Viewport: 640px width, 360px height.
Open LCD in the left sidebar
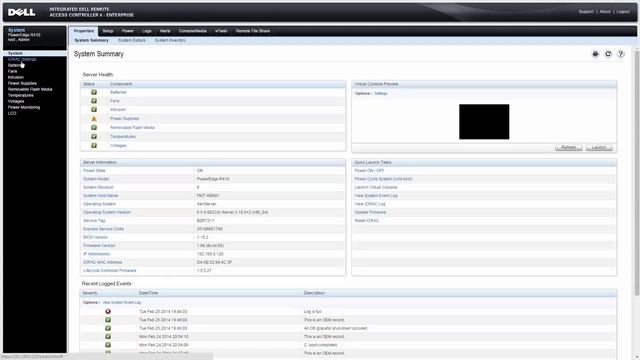(x=12, y=113)
